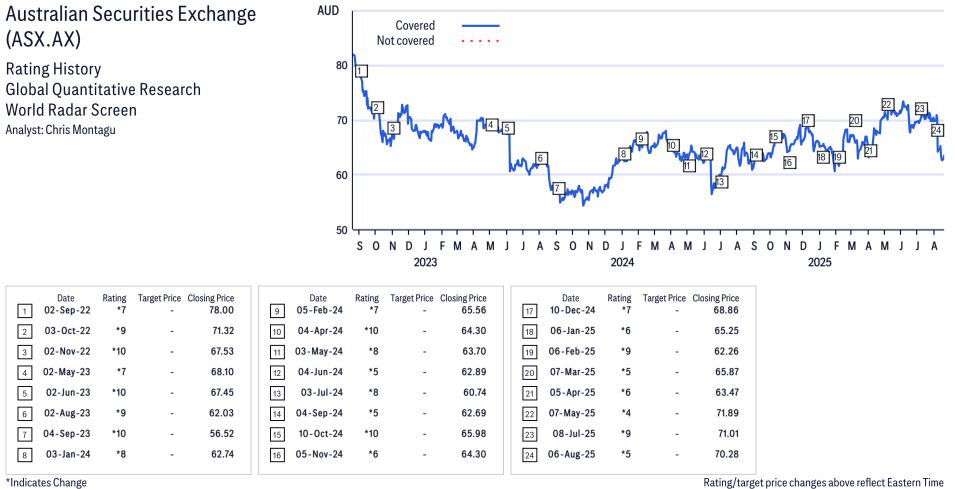Select marker 10 on the price chart

[x=672, y=146]
